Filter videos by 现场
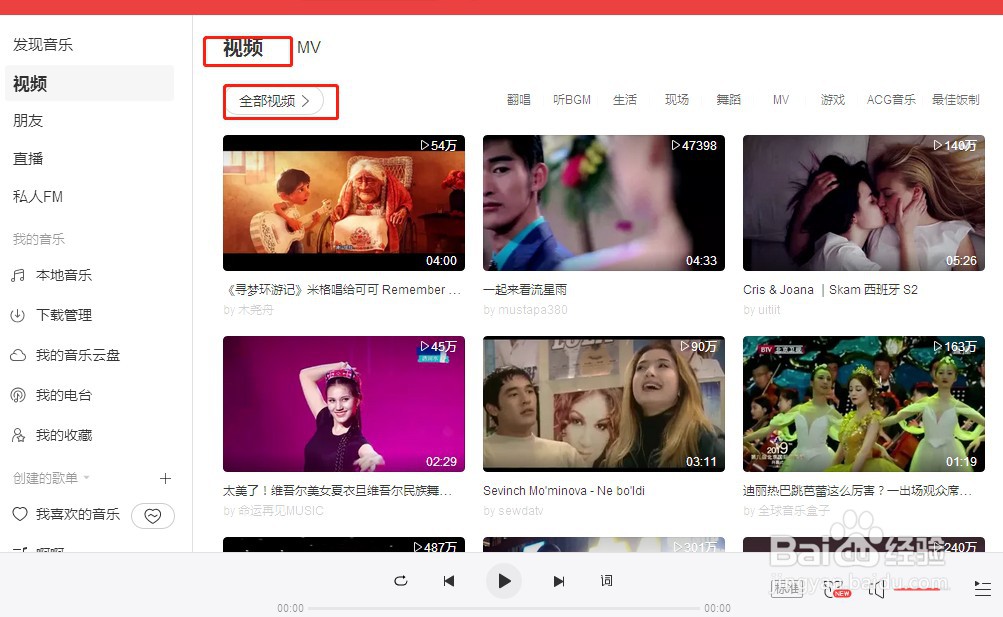The height and width of the screenshot is (617, 1003). click(x=677, y=100)
